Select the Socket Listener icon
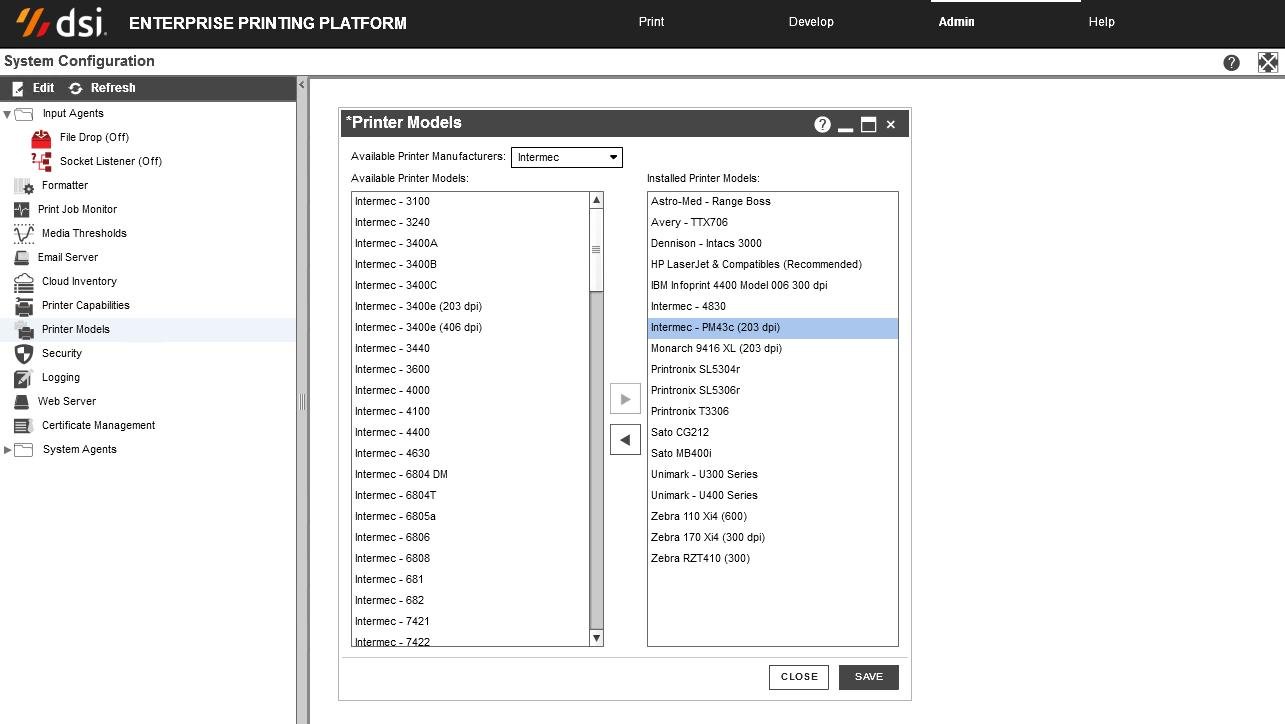 coord(41,161)
